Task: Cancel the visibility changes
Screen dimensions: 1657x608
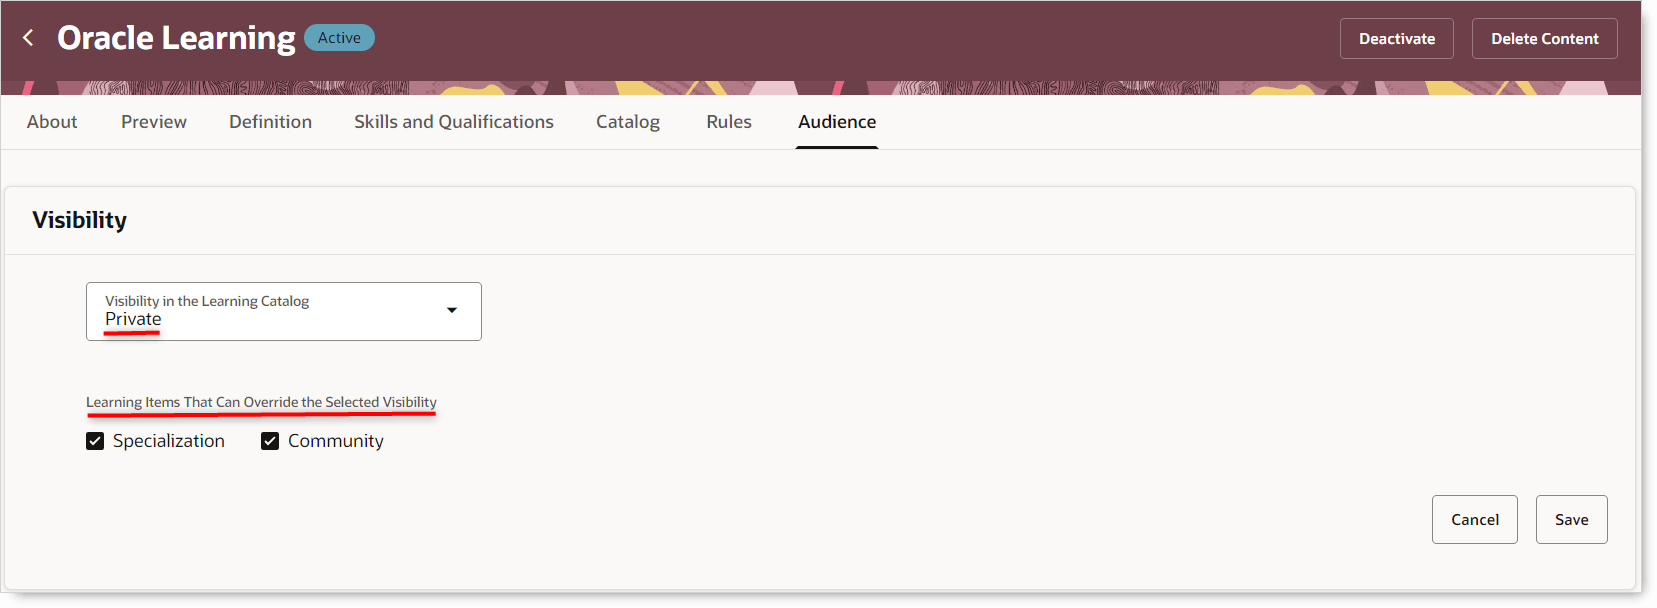Action: pos(1475,520)
